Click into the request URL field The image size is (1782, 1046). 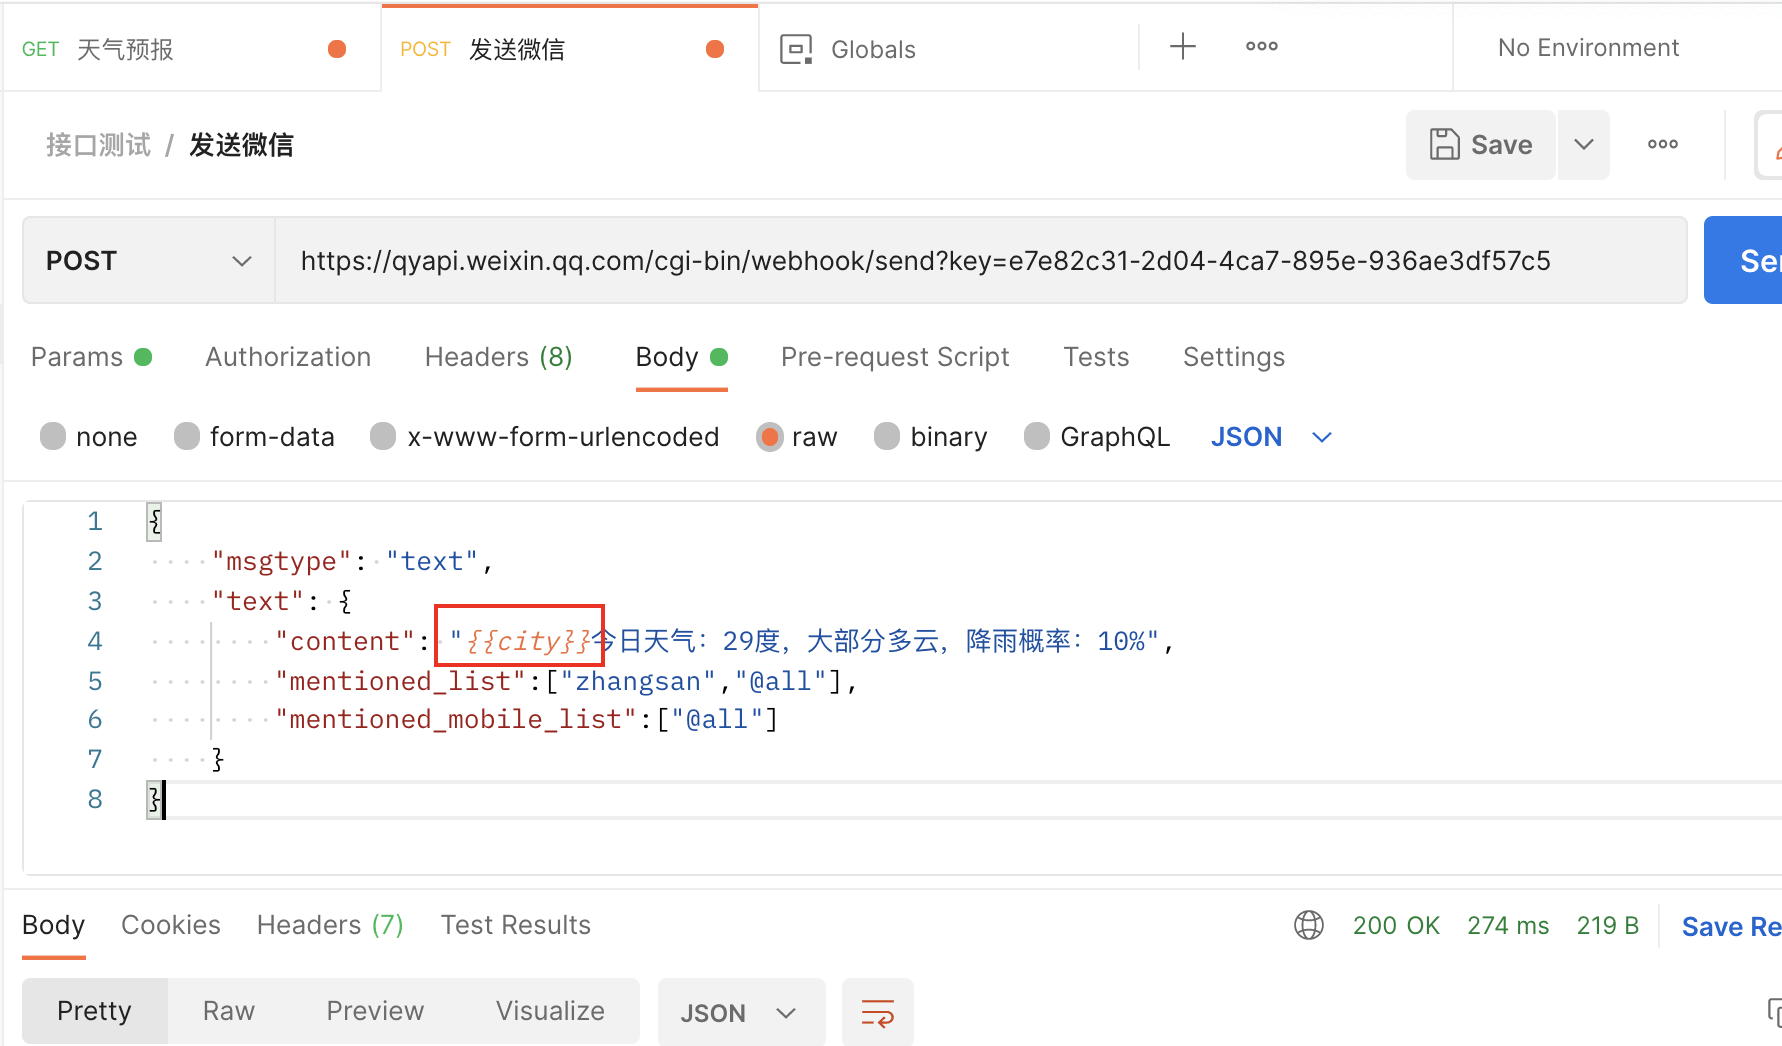point(980,261)
